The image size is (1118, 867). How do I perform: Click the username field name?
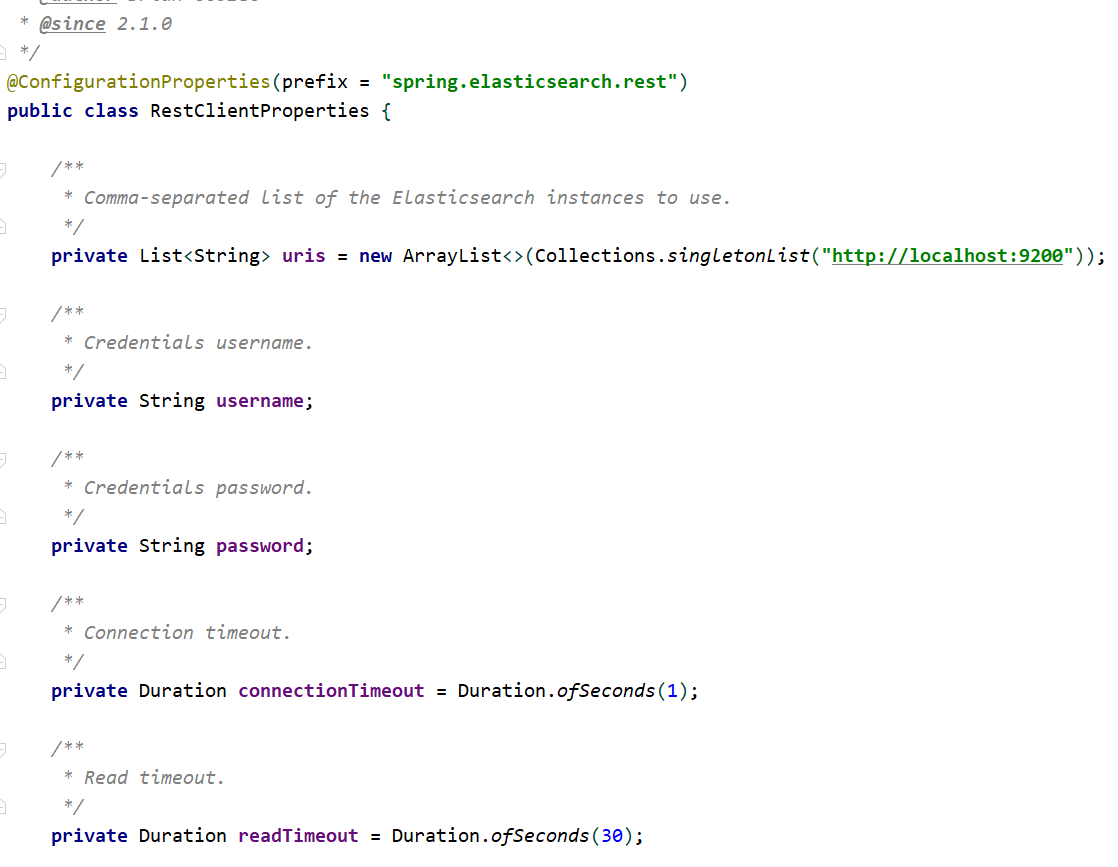260,401
